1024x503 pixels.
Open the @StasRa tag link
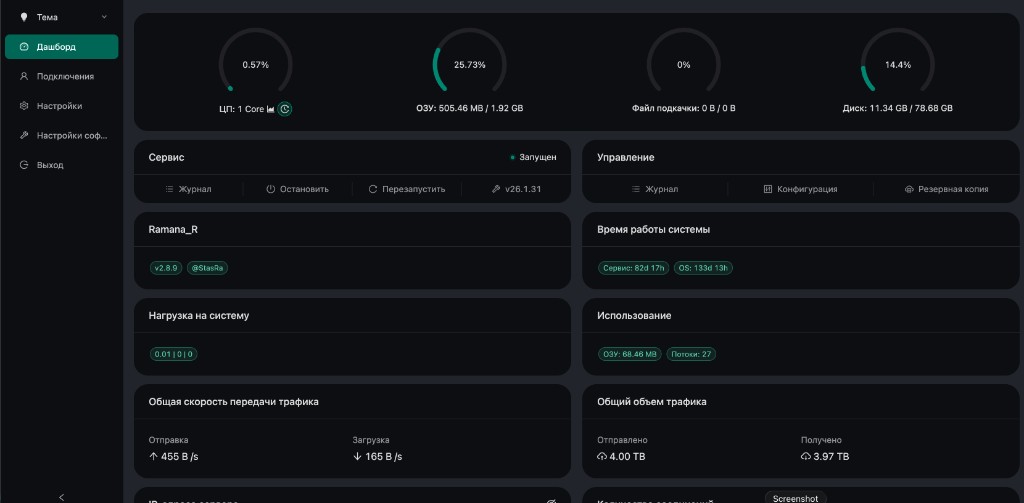pos(208,268)
